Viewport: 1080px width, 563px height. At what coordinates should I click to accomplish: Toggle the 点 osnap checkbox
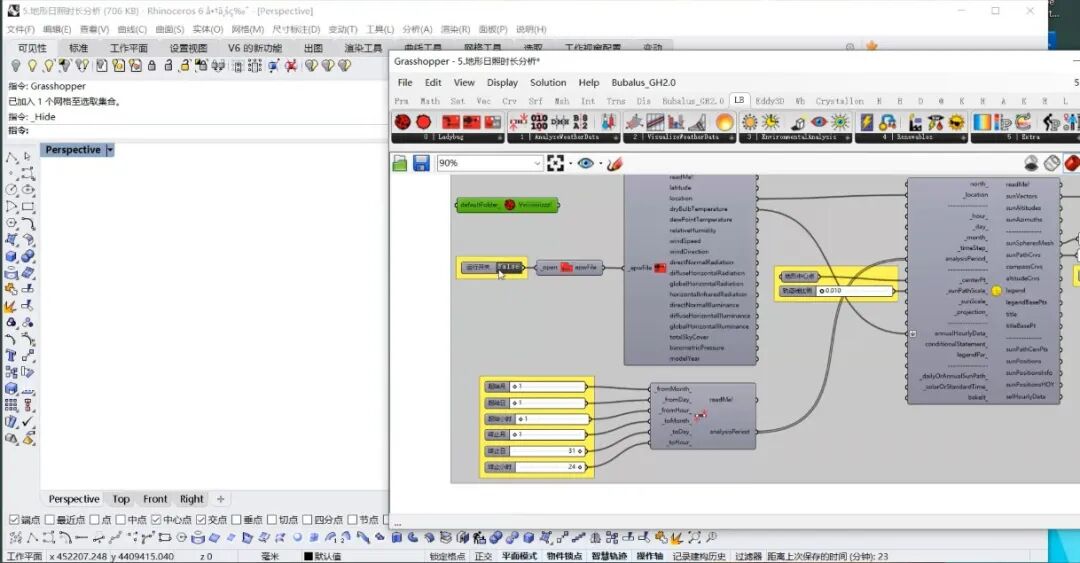[x=95, y=520]
